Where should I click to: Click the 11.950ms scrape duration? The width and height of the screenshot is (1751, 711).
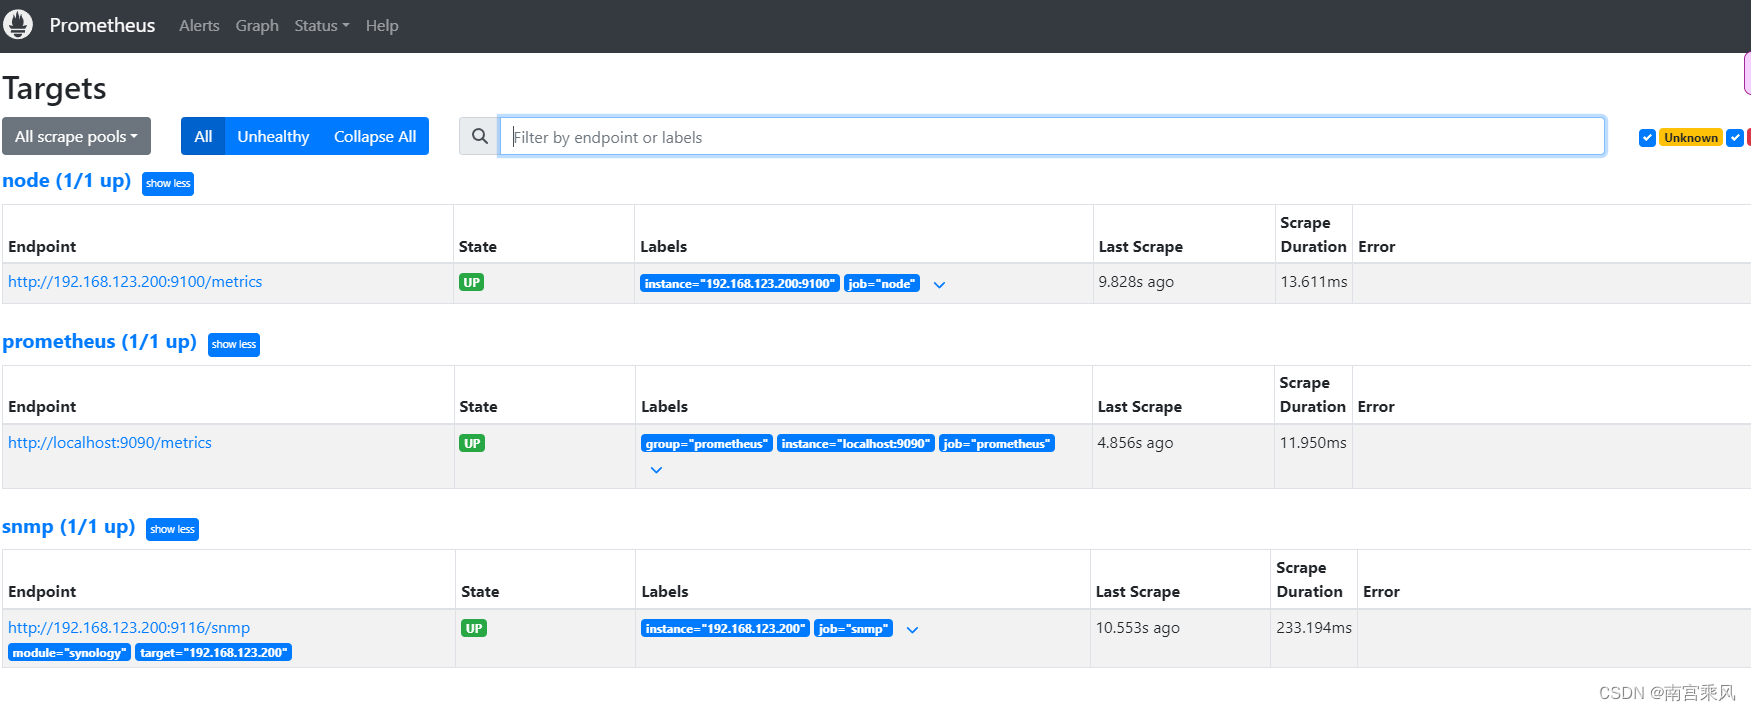[1313, 443]
